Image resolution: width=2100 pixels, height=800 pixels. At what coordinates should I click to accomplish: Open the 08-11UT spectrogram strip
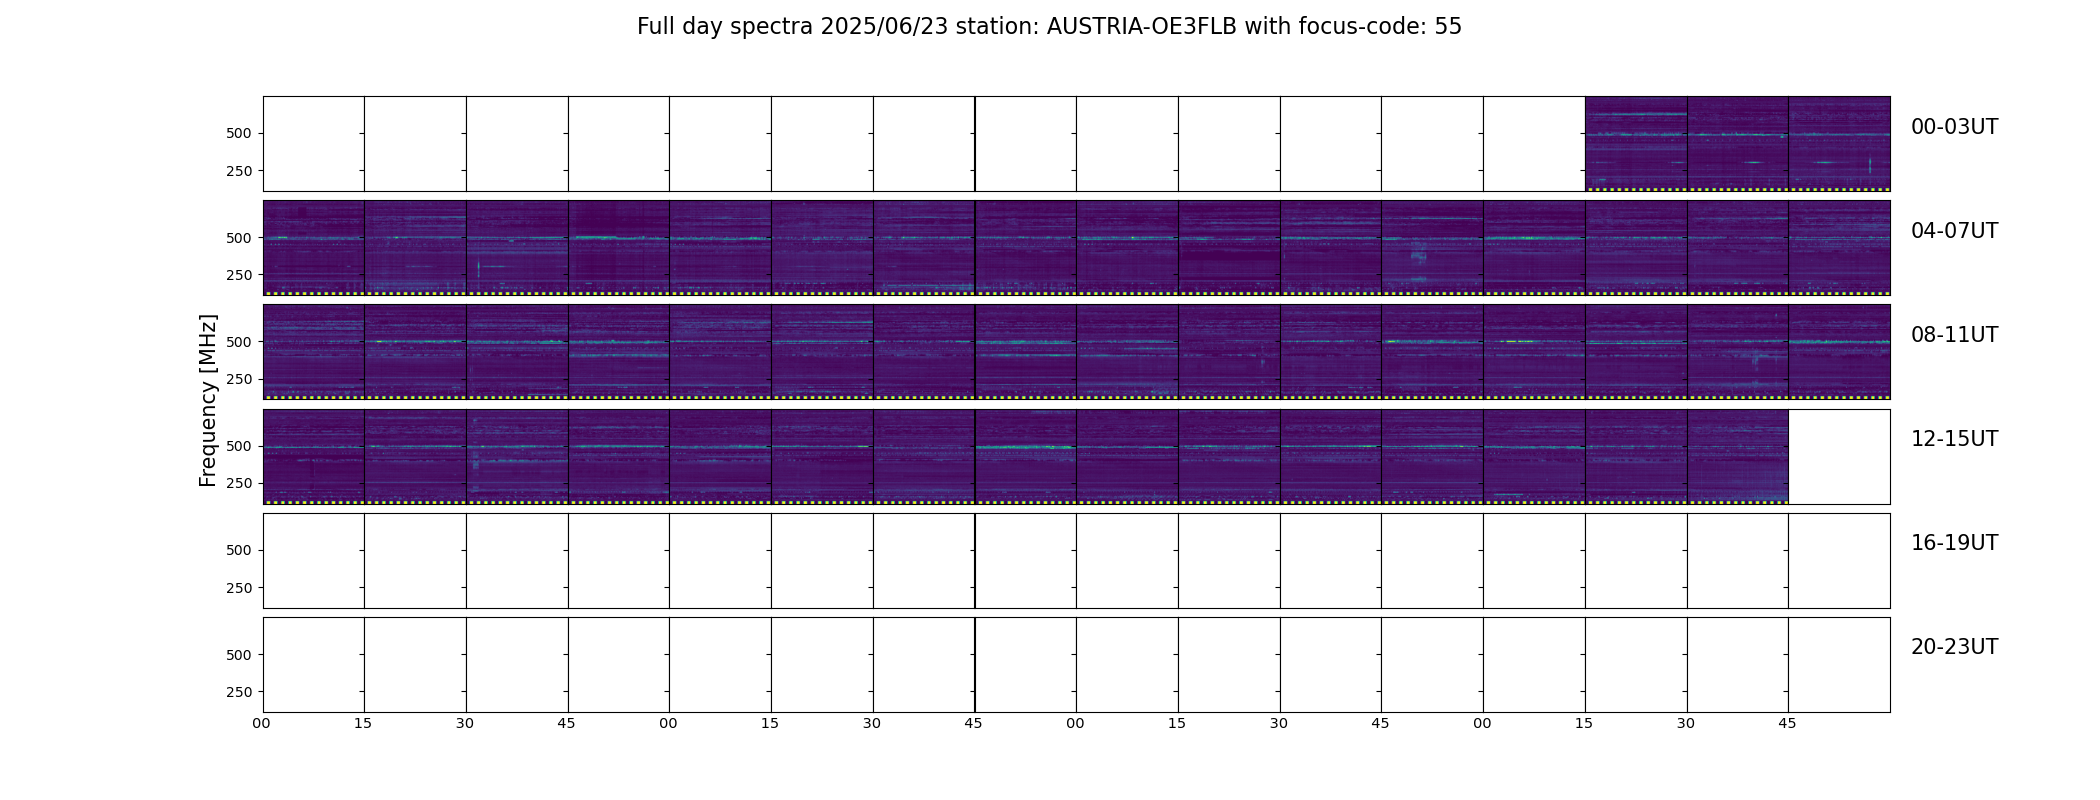click(x=1076, y=352)
